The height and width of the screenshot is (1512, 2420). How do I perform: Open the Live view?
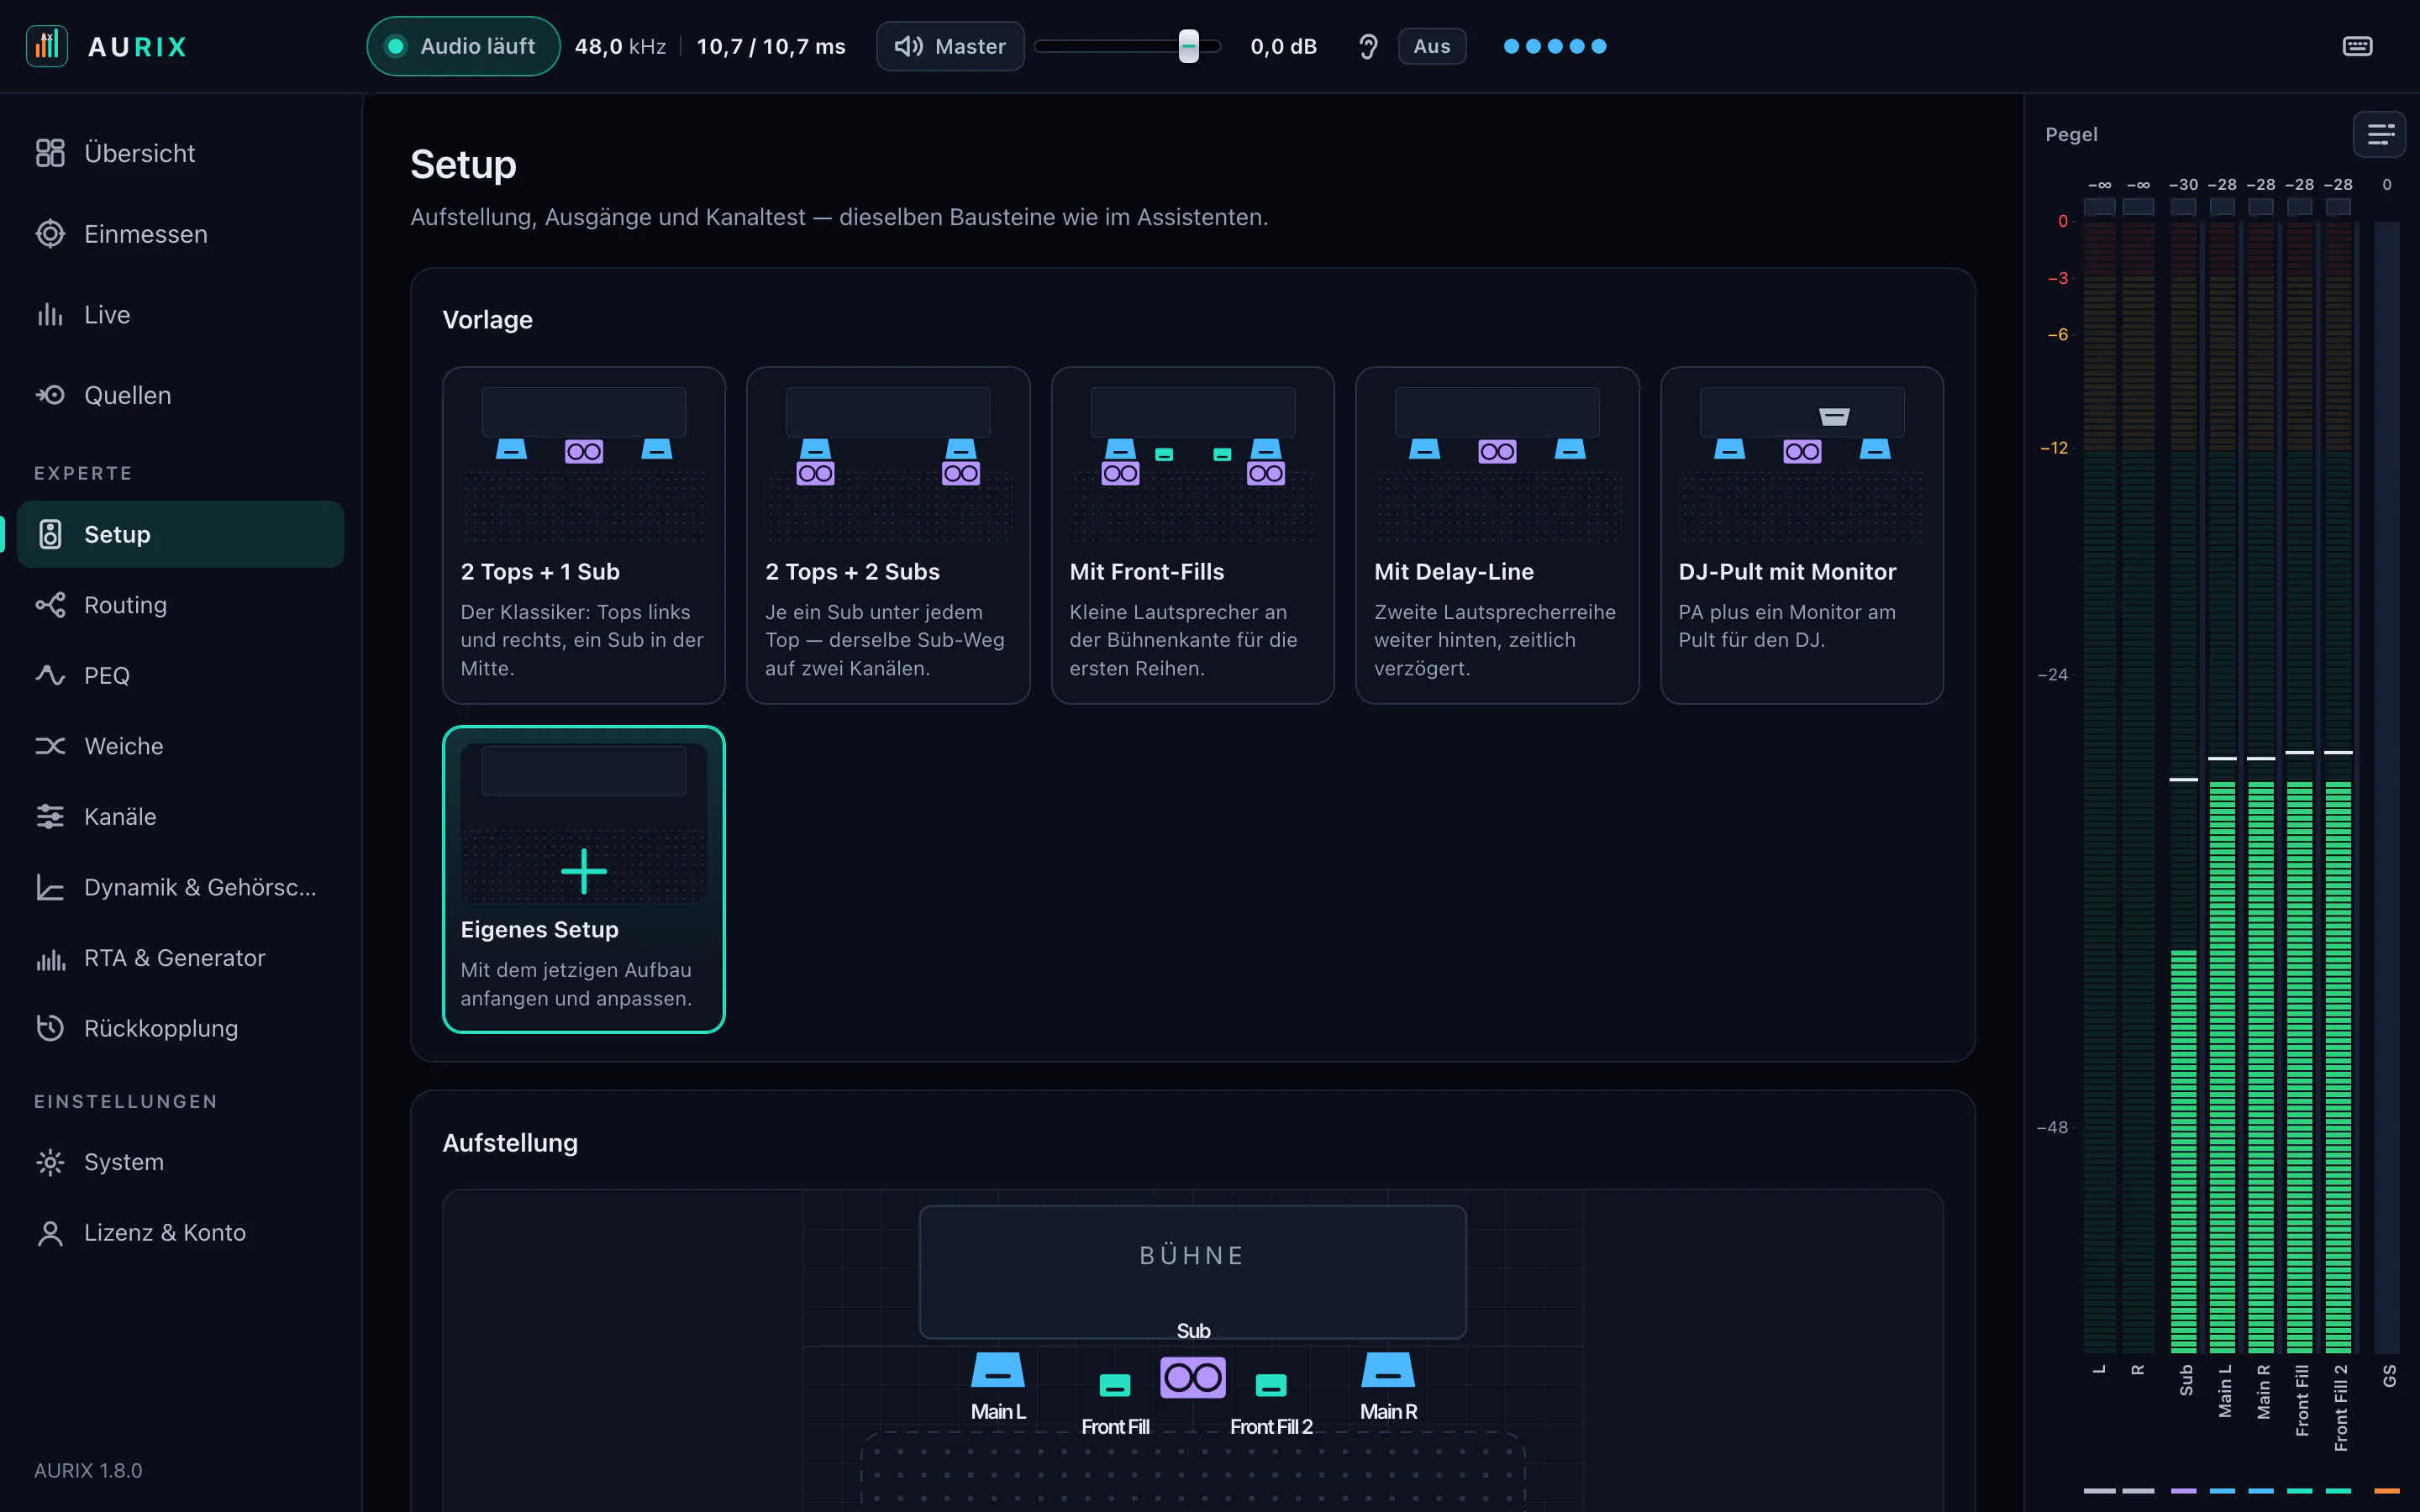click(x=181, y=315)
